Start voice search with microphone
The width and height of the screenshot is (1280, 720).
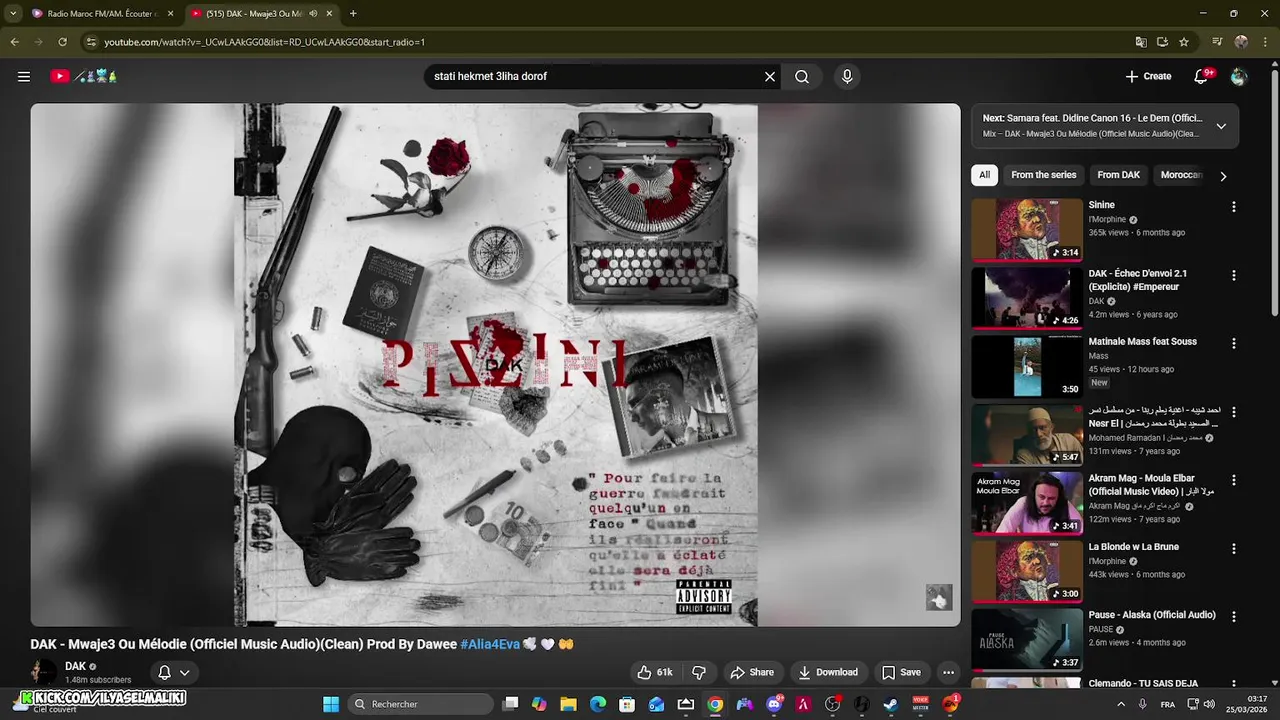847,76
